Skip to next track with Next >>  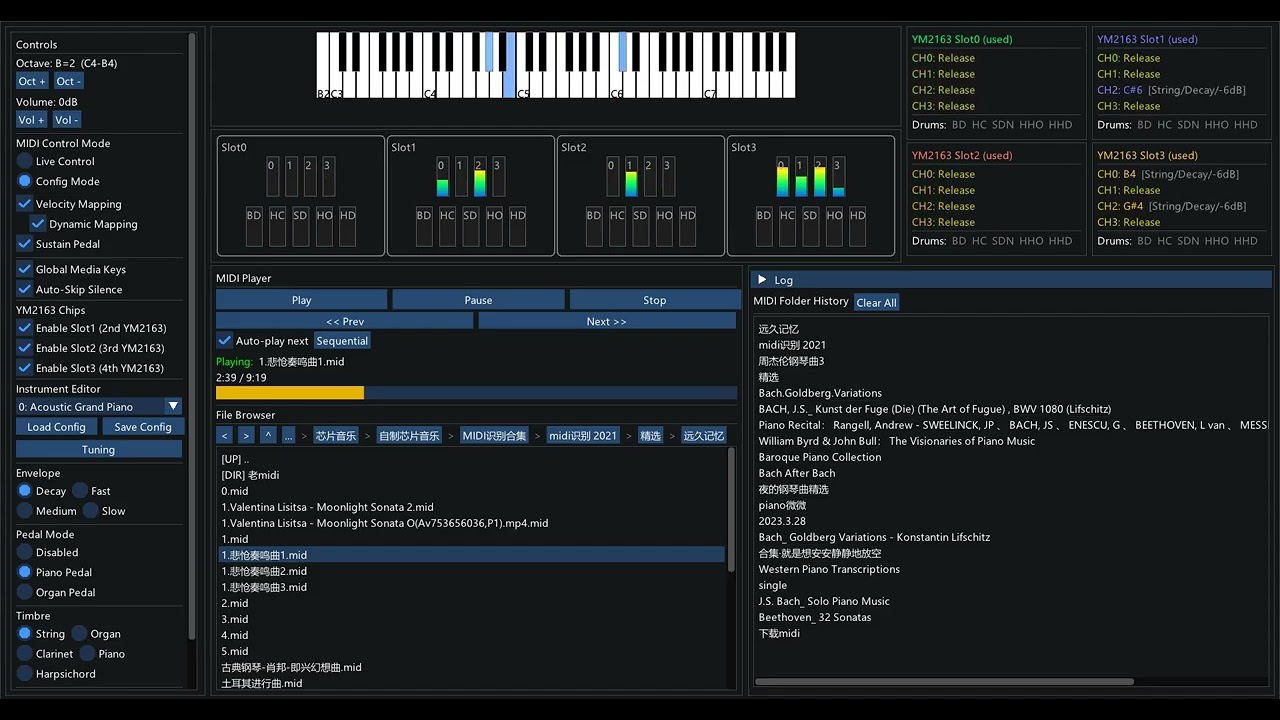(x=607, y=321)
